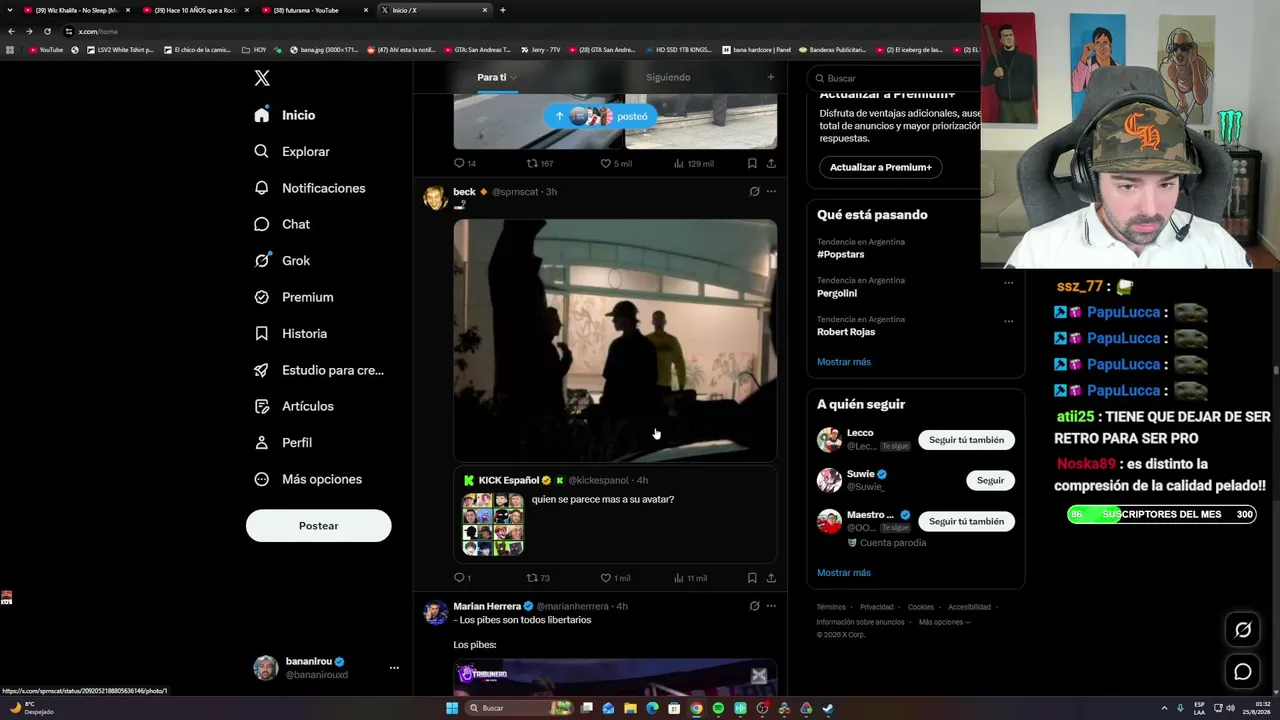This screenshot has width=1280, height=720.
Task: Open Spotify from the taskbar
Action: 718,708
